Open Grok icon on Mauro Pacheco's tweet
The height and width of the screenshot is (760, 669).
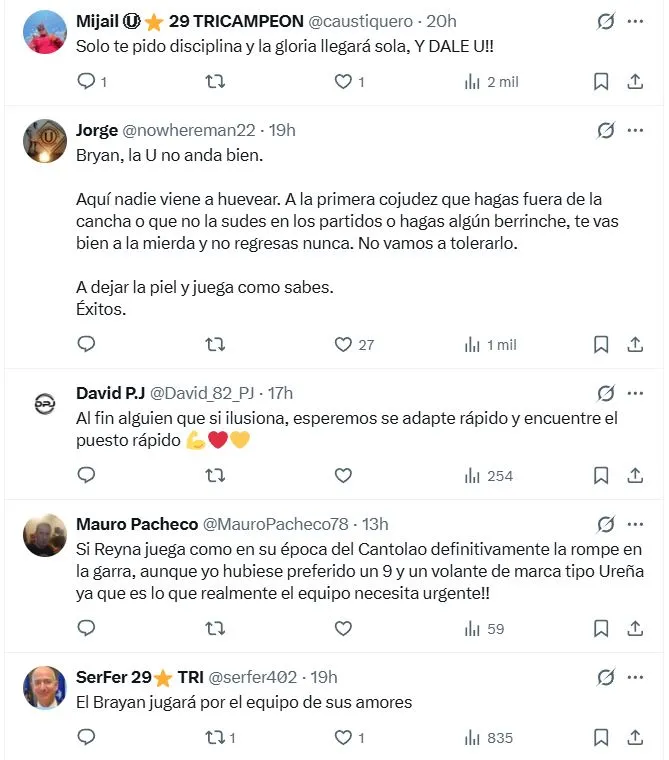tap(605, 524)
